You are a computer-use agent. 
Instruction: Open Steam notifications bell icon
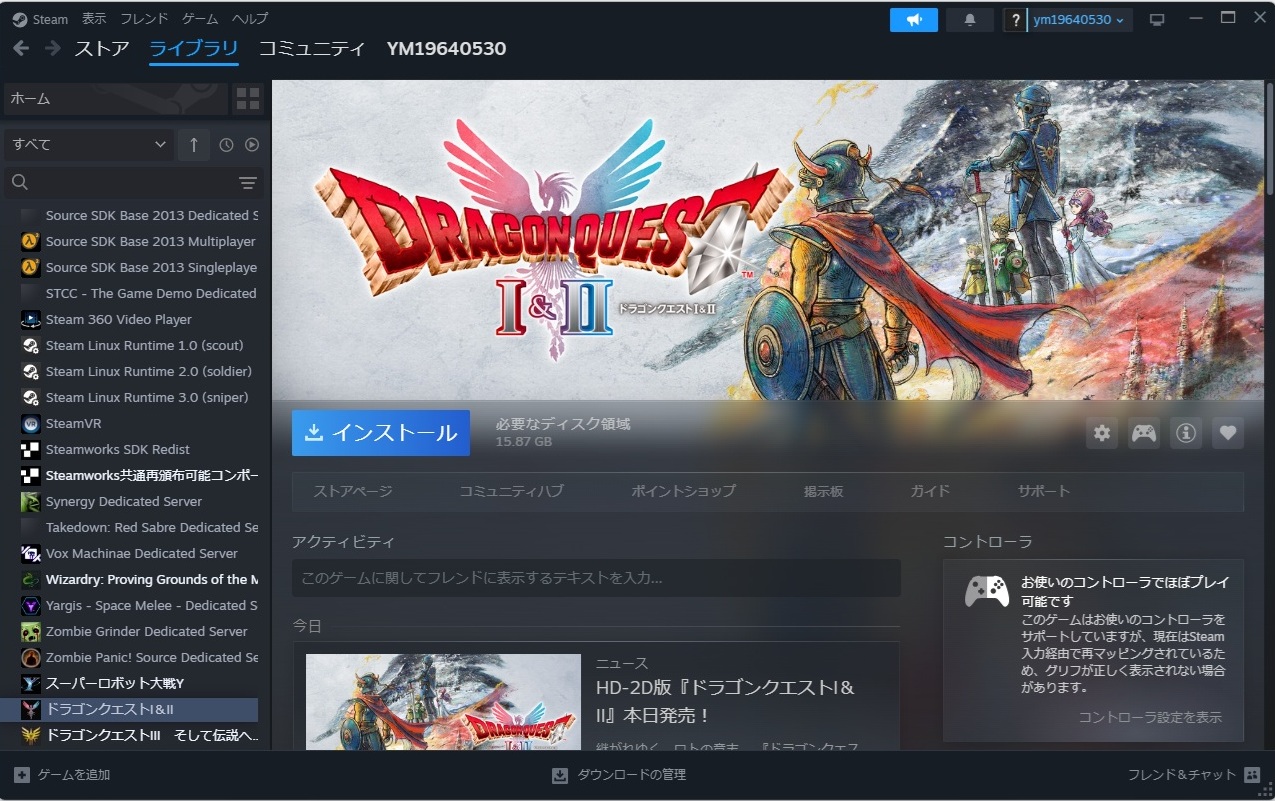point(969,18)
